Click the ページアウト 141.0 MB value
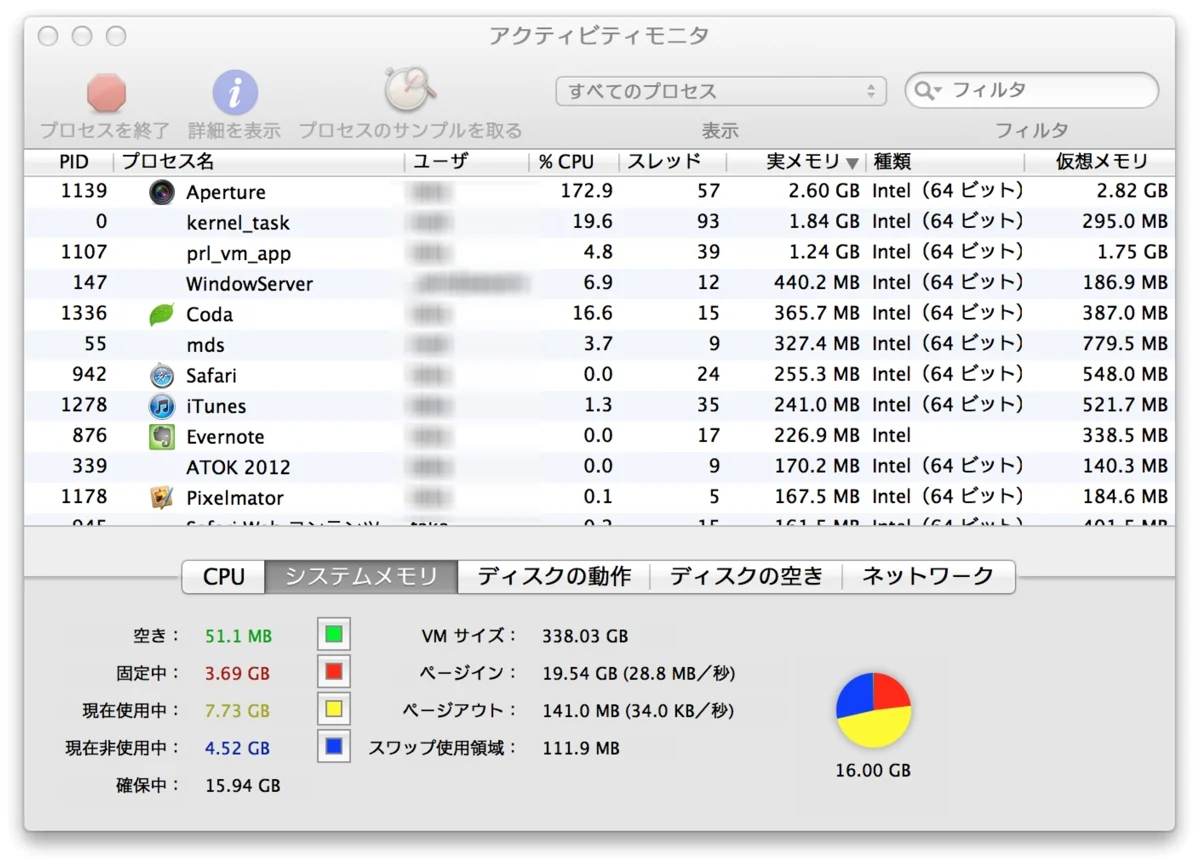Screen dimensions: 1200x866 638,711
